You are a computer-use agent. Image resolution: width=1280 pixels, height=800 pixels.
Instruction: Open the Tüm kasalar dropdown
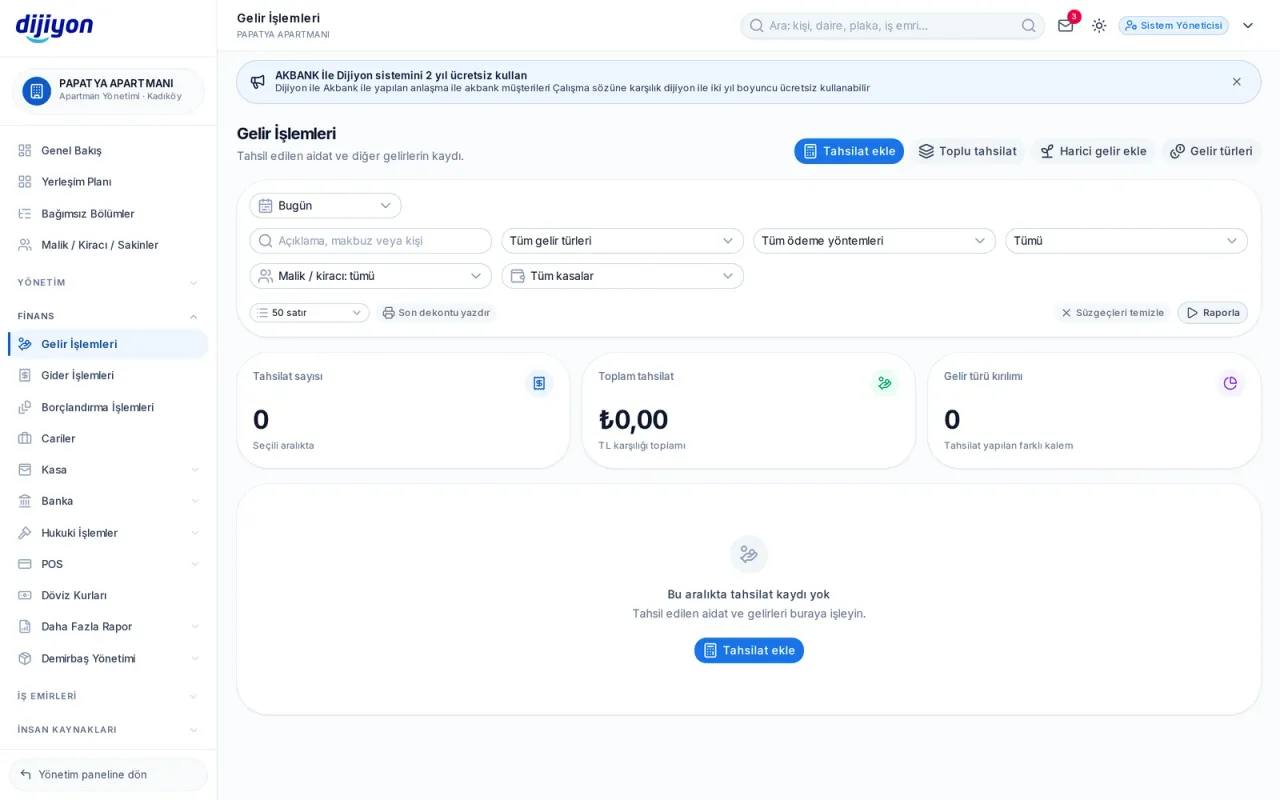[x=622, y=276]
